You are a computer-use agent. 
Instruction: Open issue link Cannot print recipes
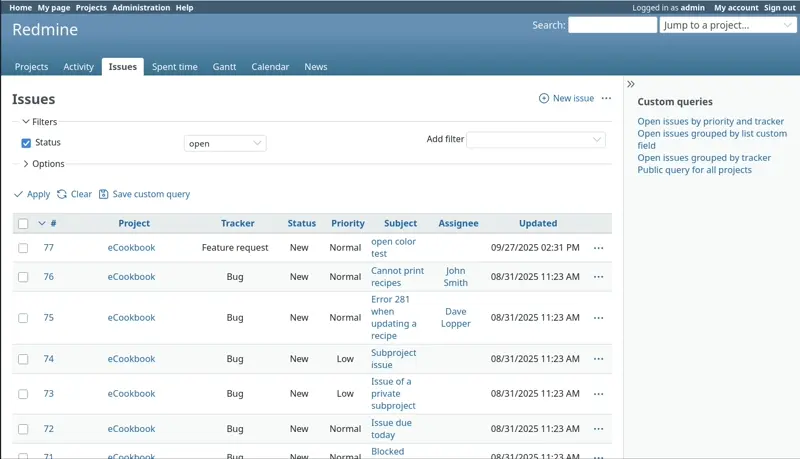[x=397, y=277]
